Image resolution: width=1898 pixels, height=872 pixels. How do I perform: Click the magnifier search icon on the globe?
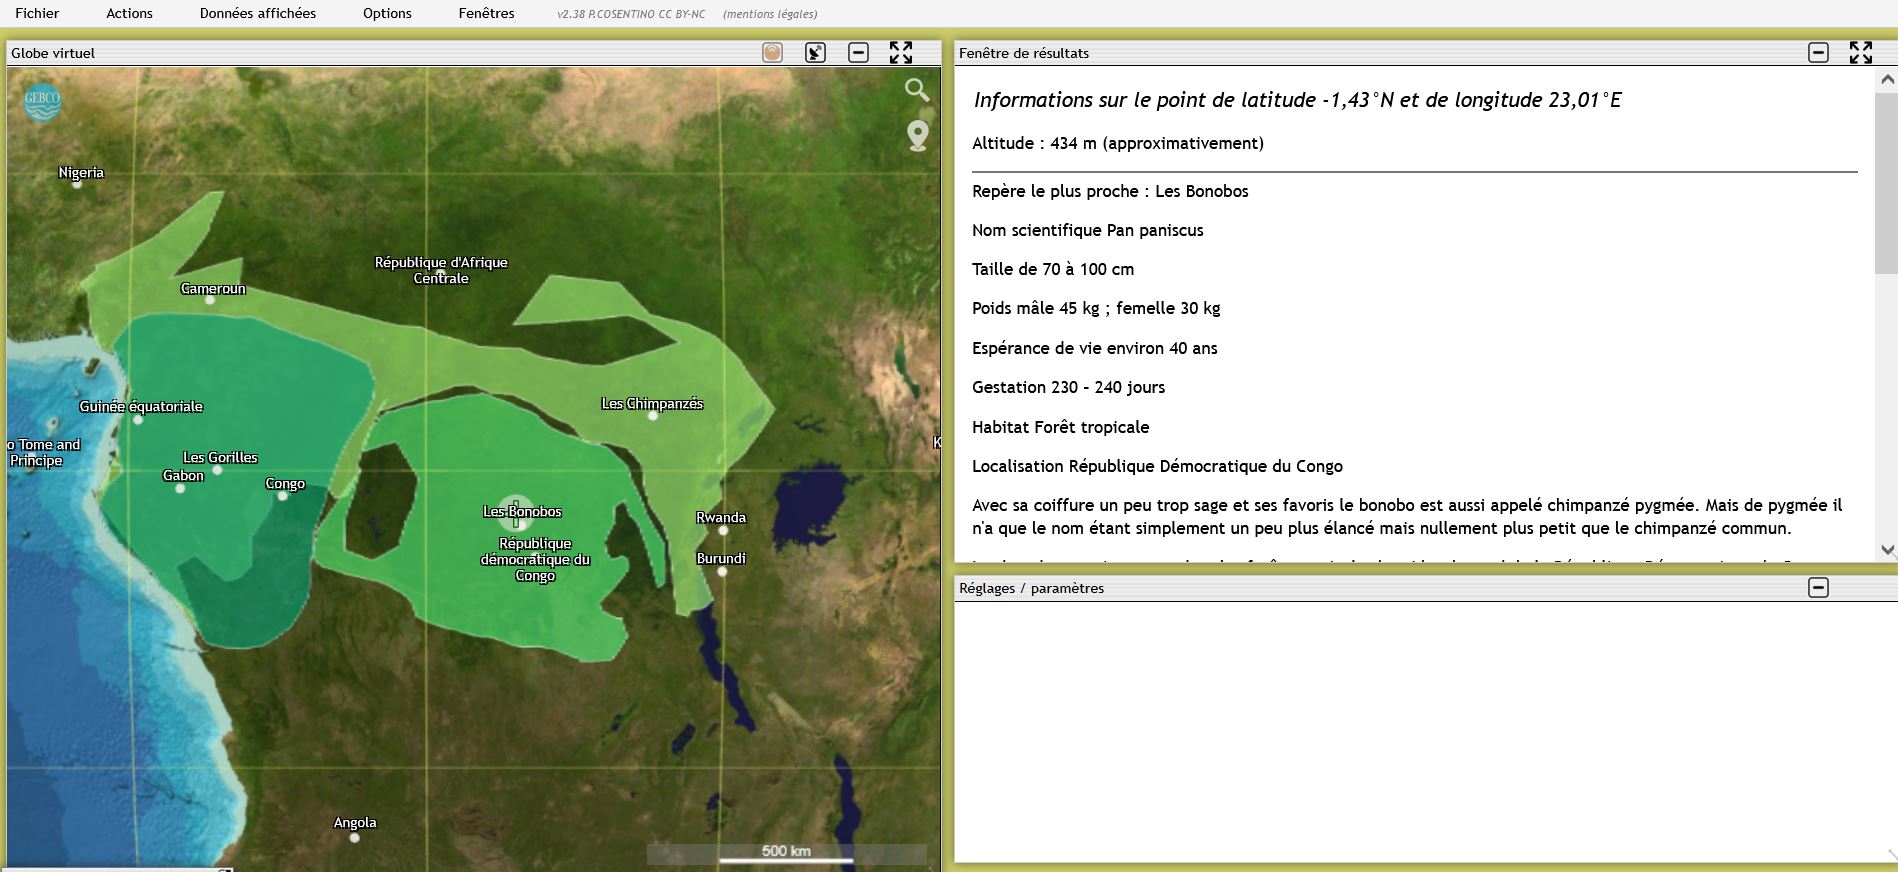tap(916, 90)
